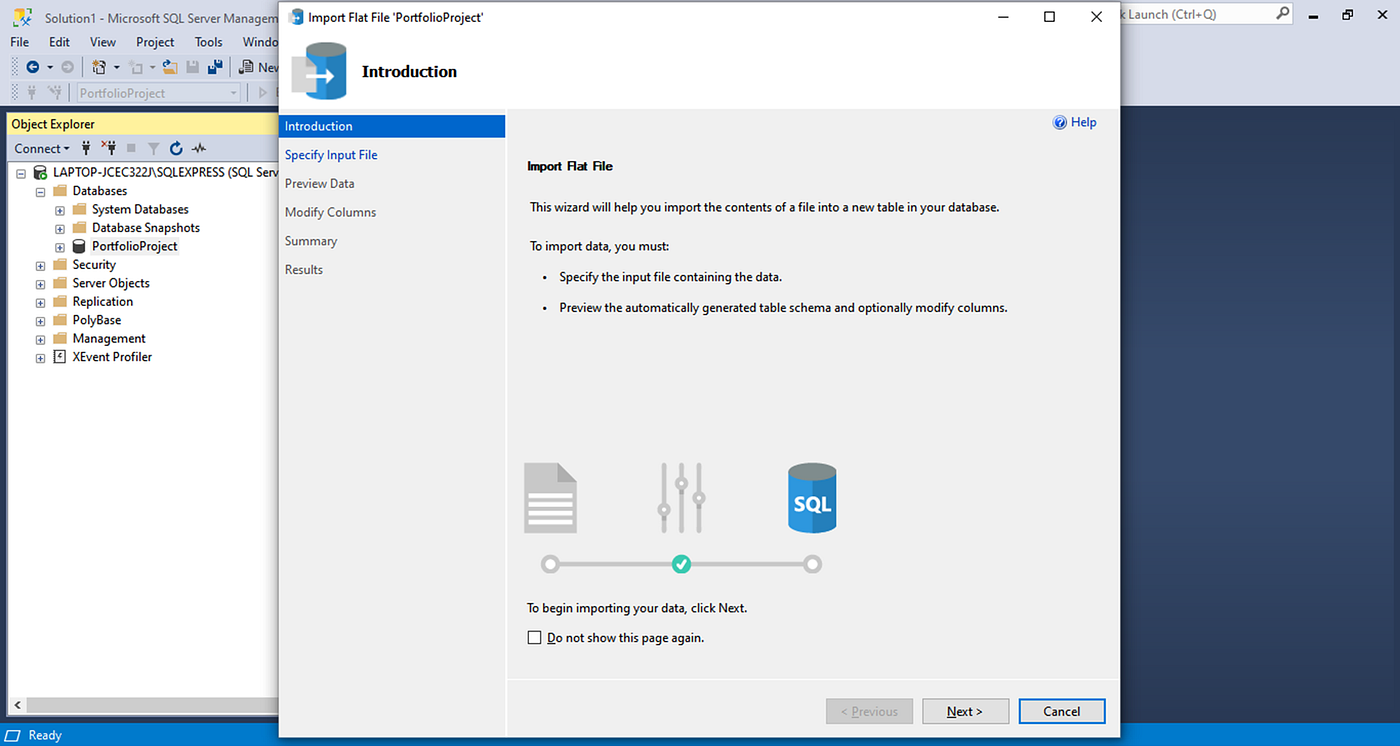
Task: Collapse the Databases folder node
Action: click(41, 191)
